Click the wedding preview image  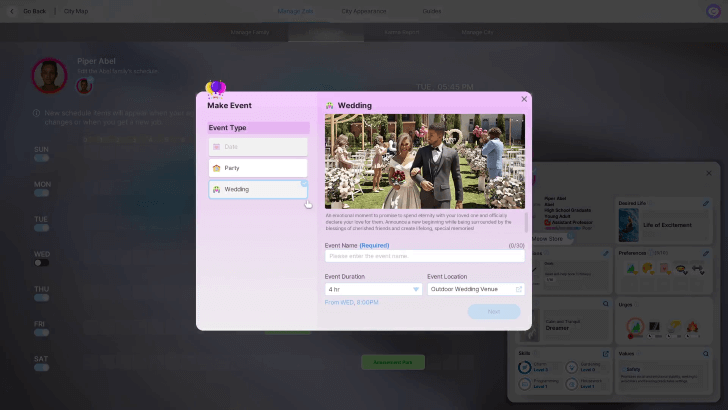pos(424,160)
